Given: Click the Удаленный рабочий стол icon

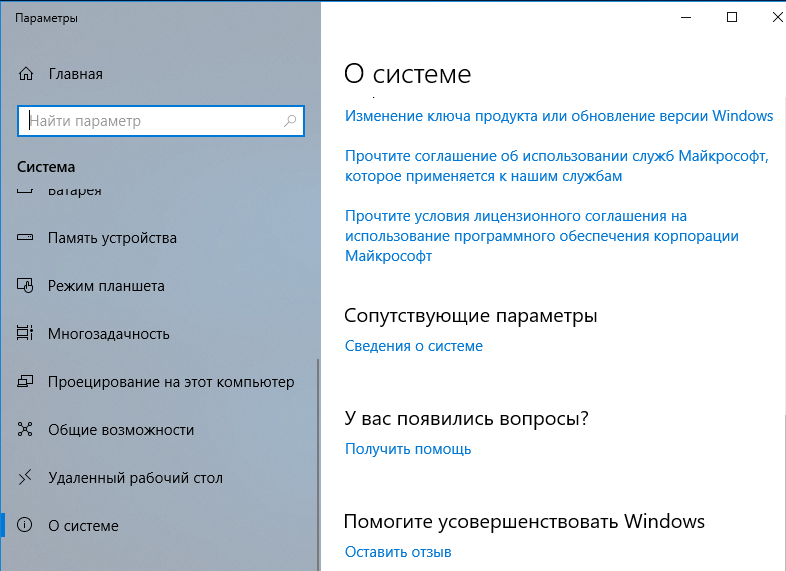Looking at the screenshot, I should click(x=25, y=477).
